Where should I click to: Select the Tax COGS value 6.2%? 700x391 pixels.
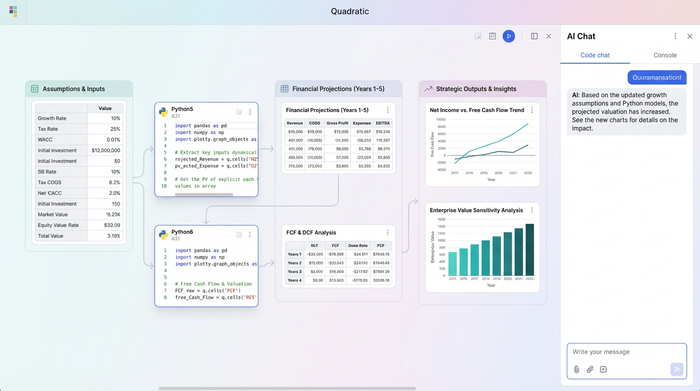(x=114, y=183)
